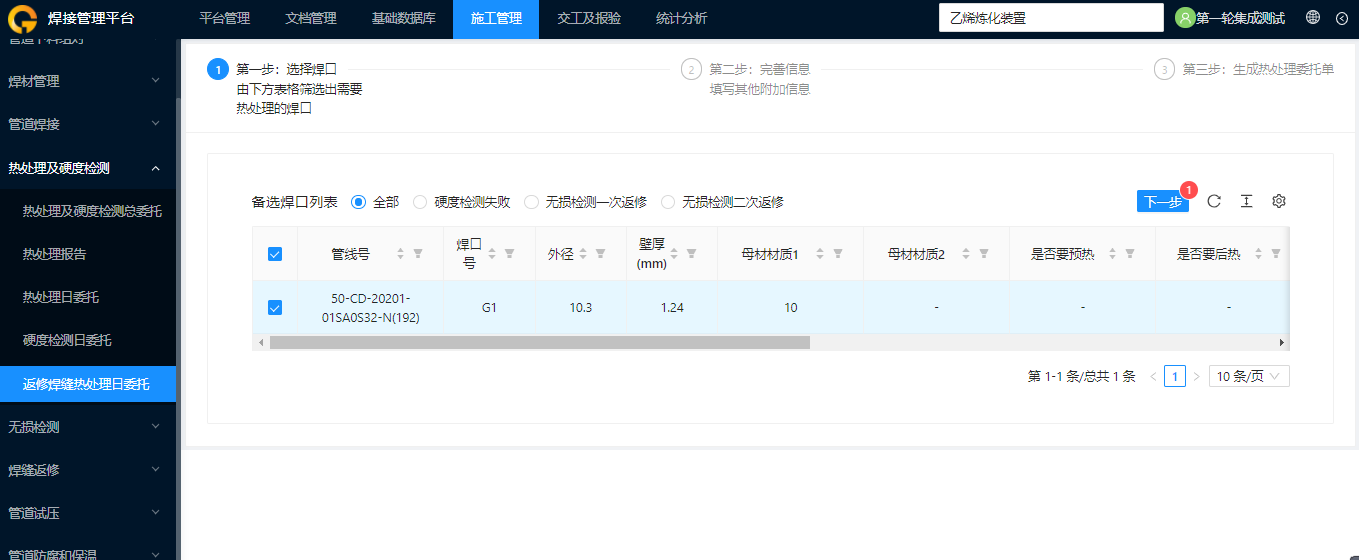1359x560 pixels.
Task: Open the 文档管理 top menu
Action: [x=311, y=18]
